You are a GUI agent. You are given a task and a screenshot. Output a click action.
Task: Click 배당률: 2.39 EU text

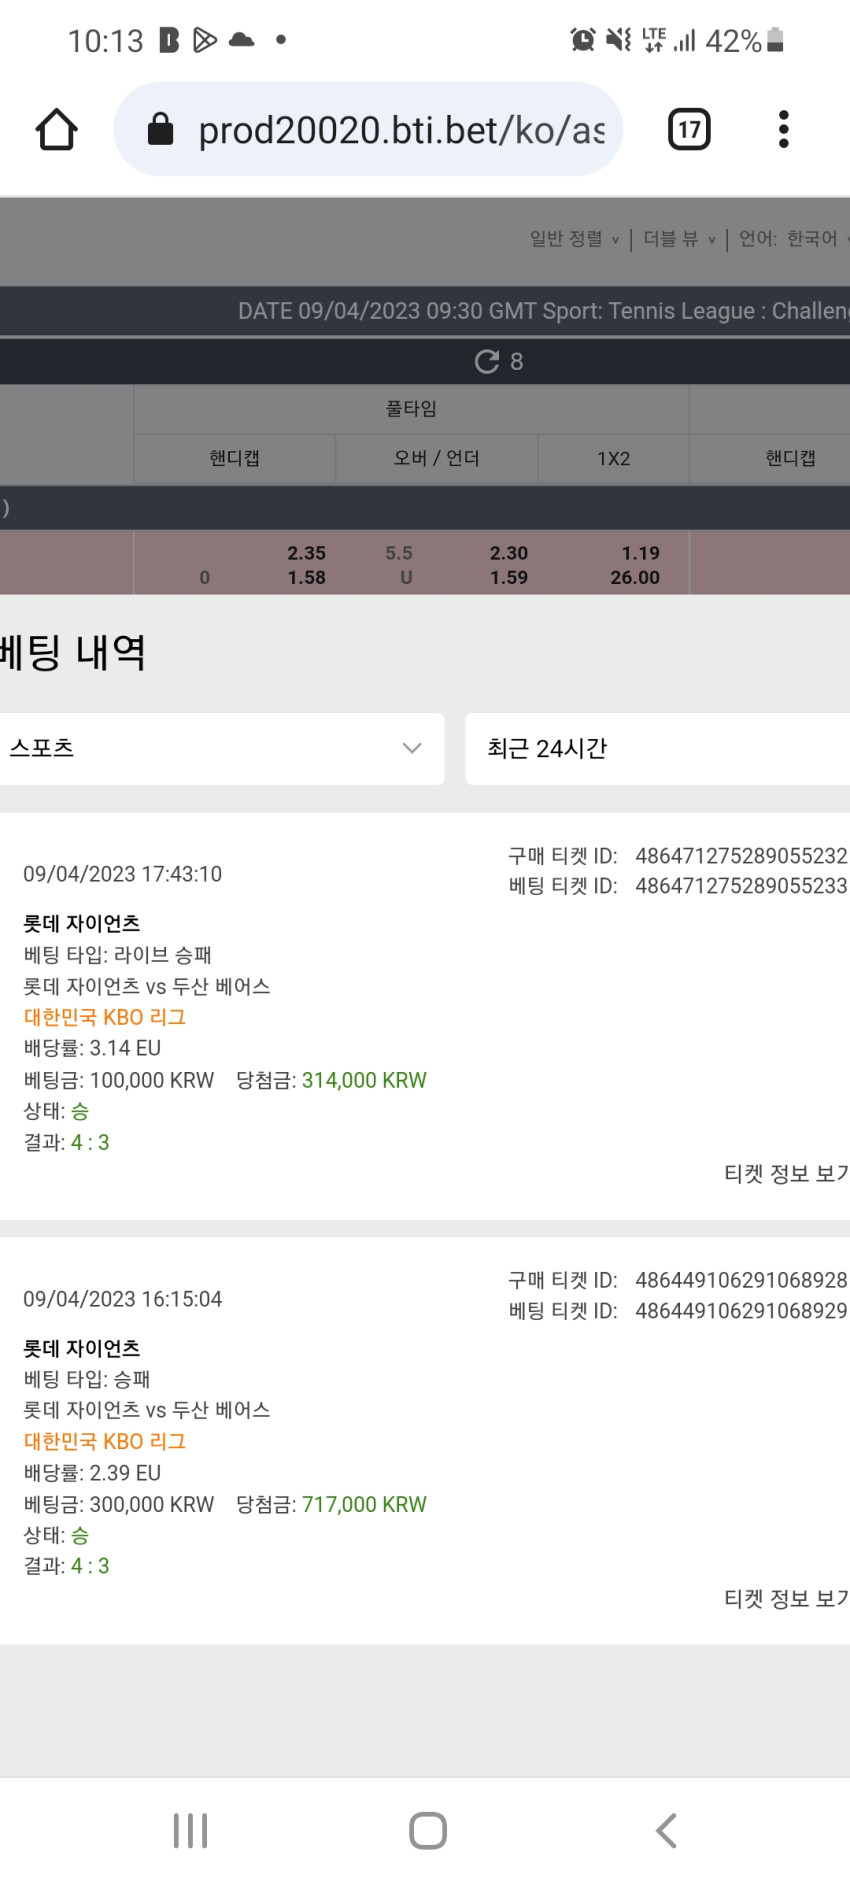tap(92, 1473)
